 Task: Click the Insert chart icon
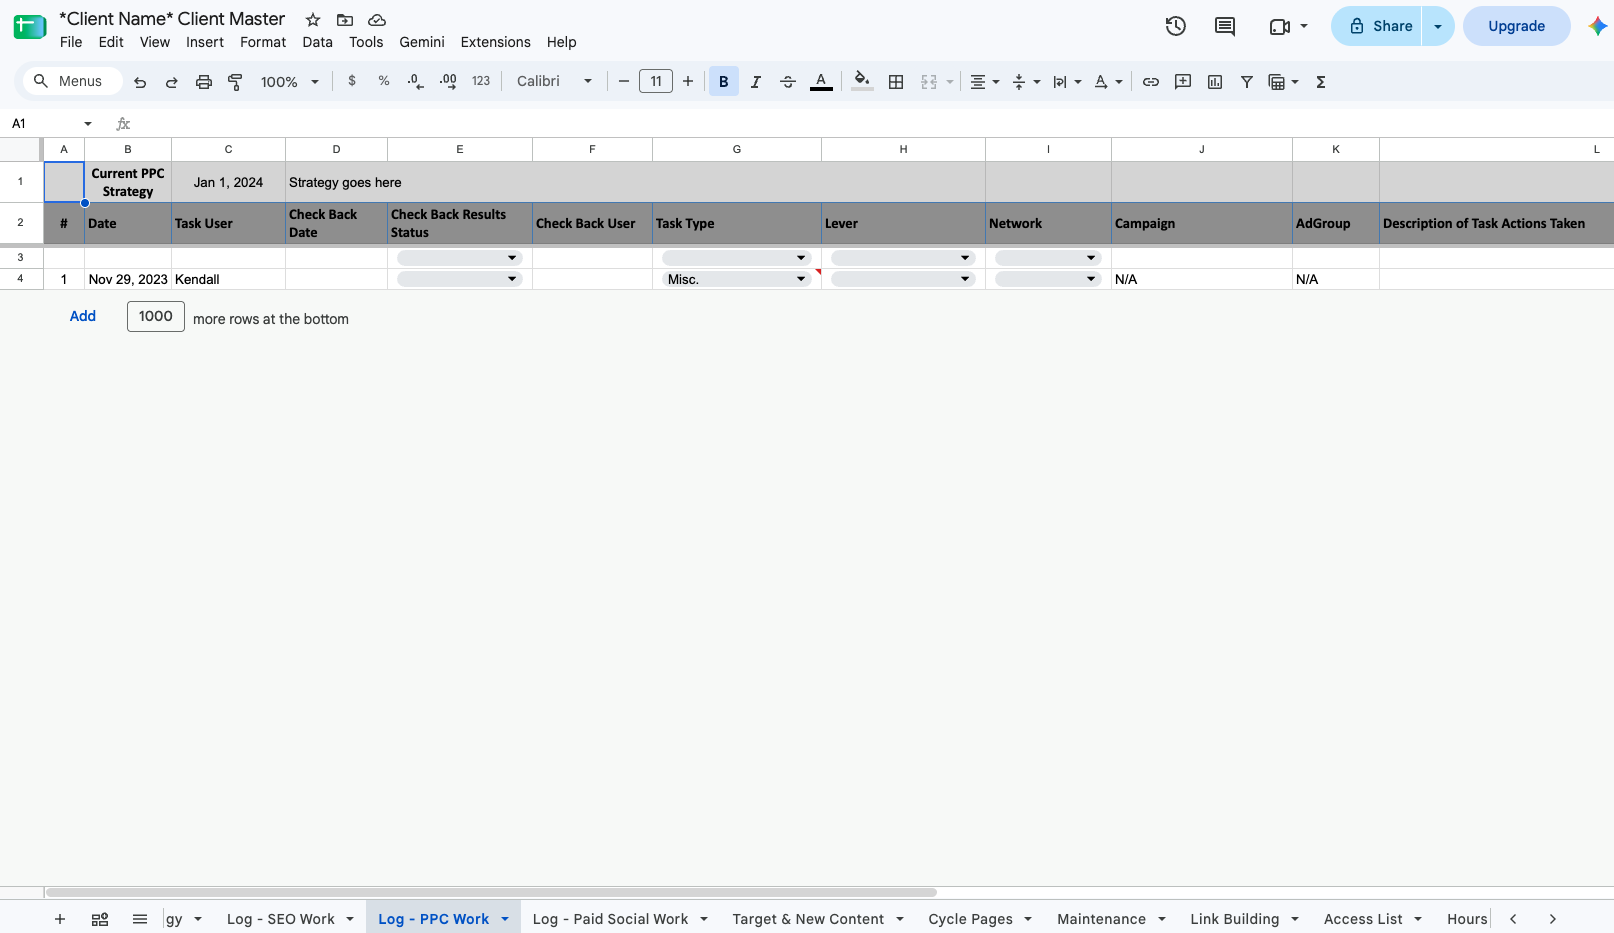[x=1215, y=82]
